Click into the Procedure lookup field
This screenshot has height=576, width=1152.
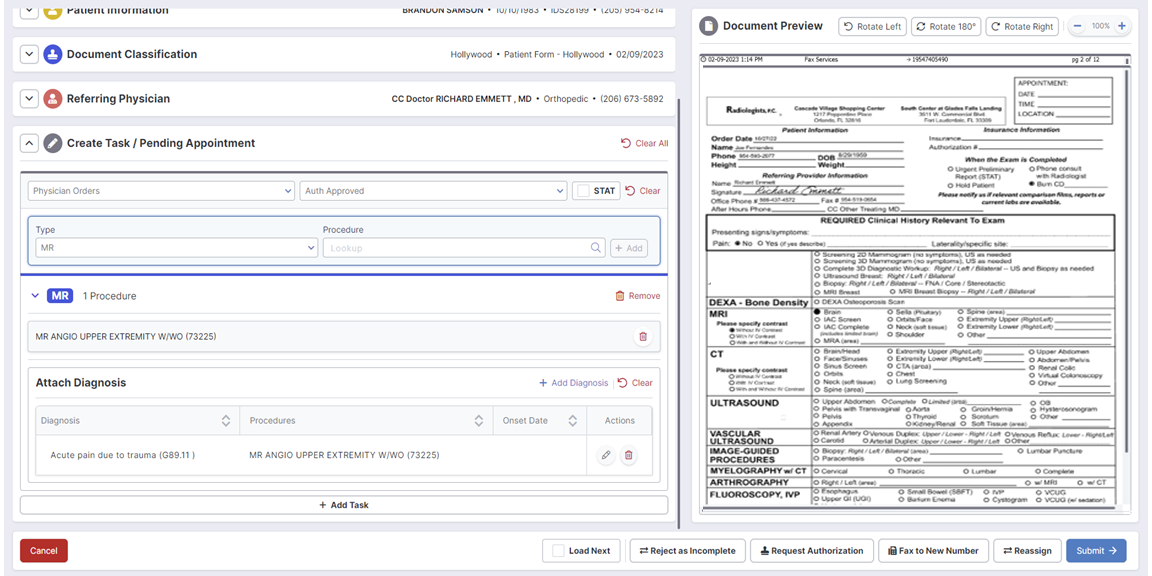455,248
